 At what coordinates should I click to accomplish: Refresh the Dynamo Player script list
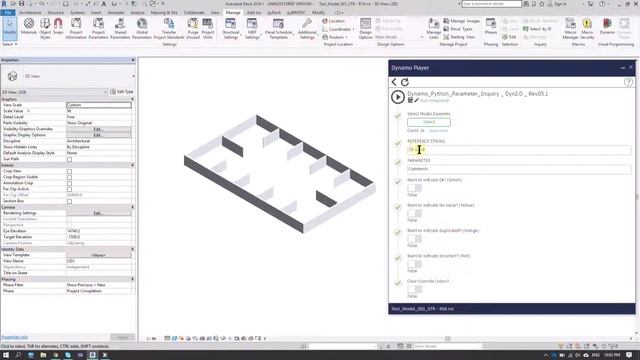[x=405, y=82]
